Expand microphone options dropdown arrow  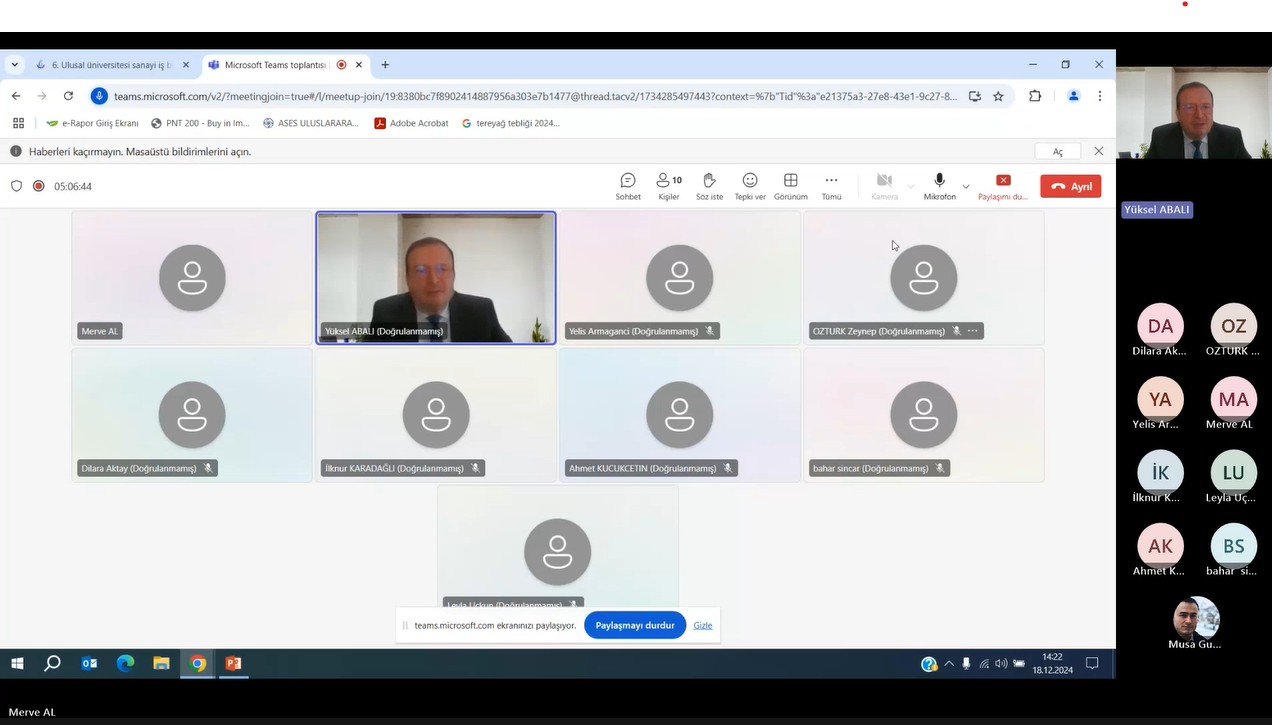[966, 187]
